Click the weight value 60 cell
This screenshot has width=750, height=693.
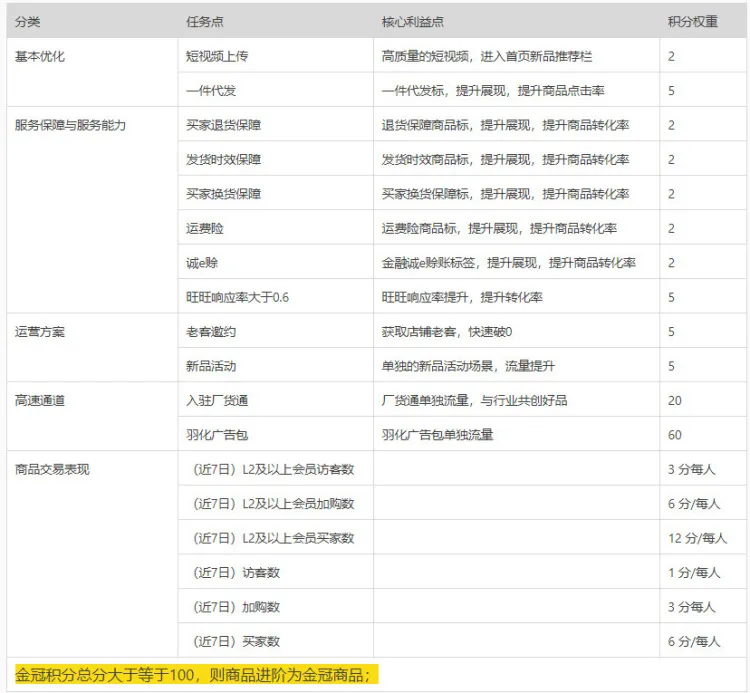click(x=702, y=434)
